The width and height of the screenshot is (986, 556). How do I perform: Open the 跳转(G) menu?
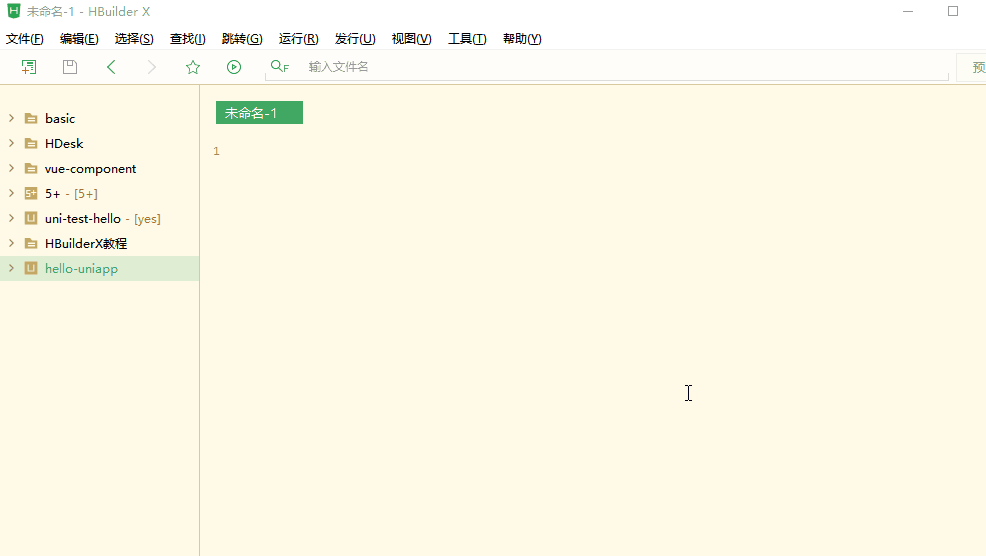click(242, 39)
